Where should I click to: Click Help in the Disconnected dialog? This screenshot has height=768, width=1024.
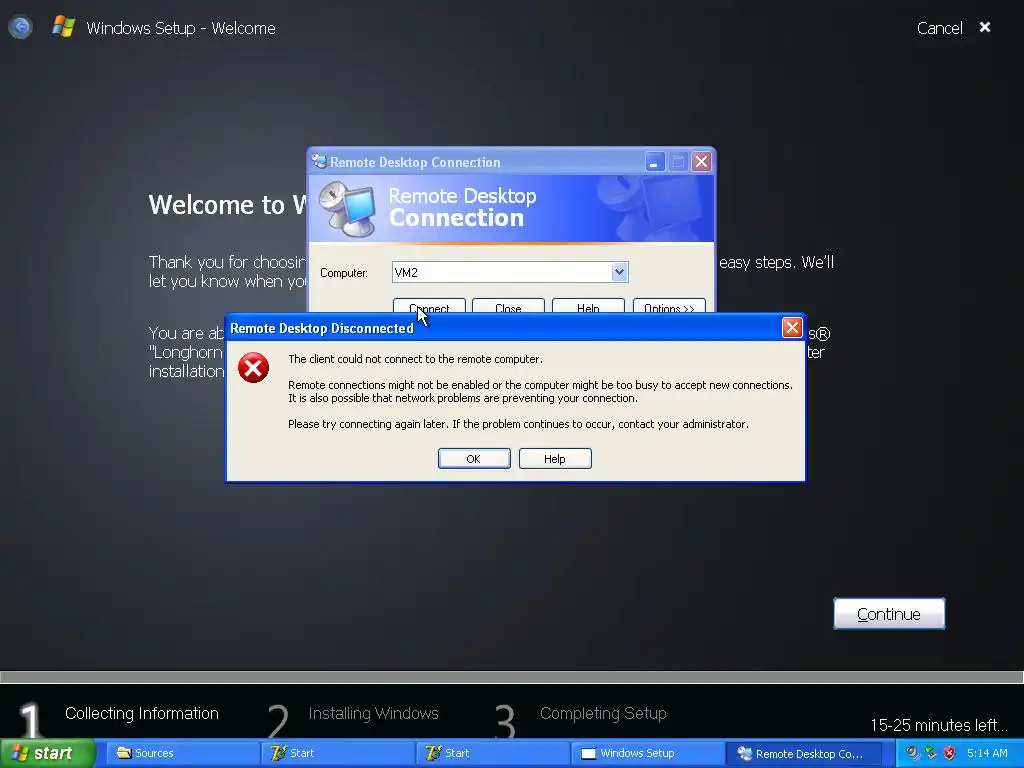(x=555, y=458)
